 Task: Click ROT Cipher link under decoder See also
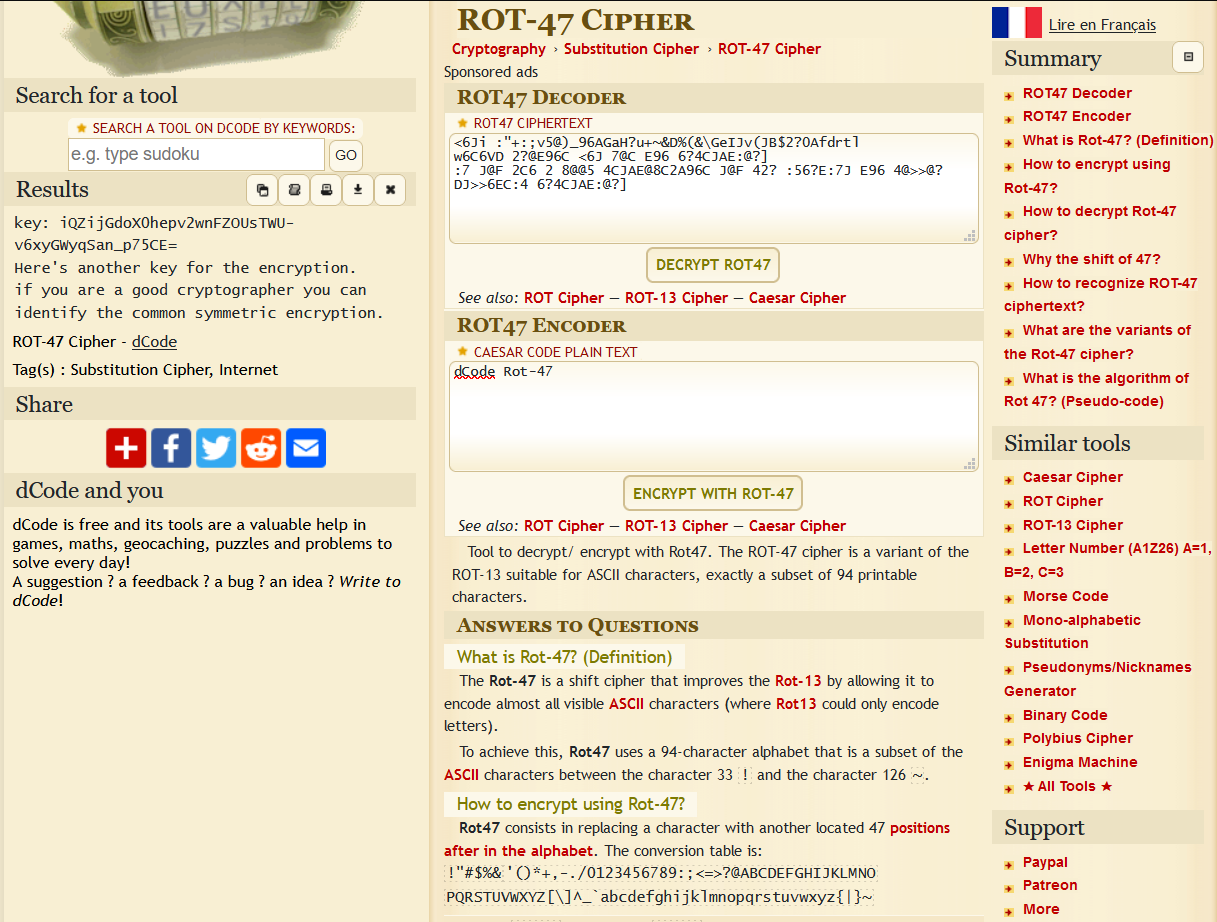point(564,298)
